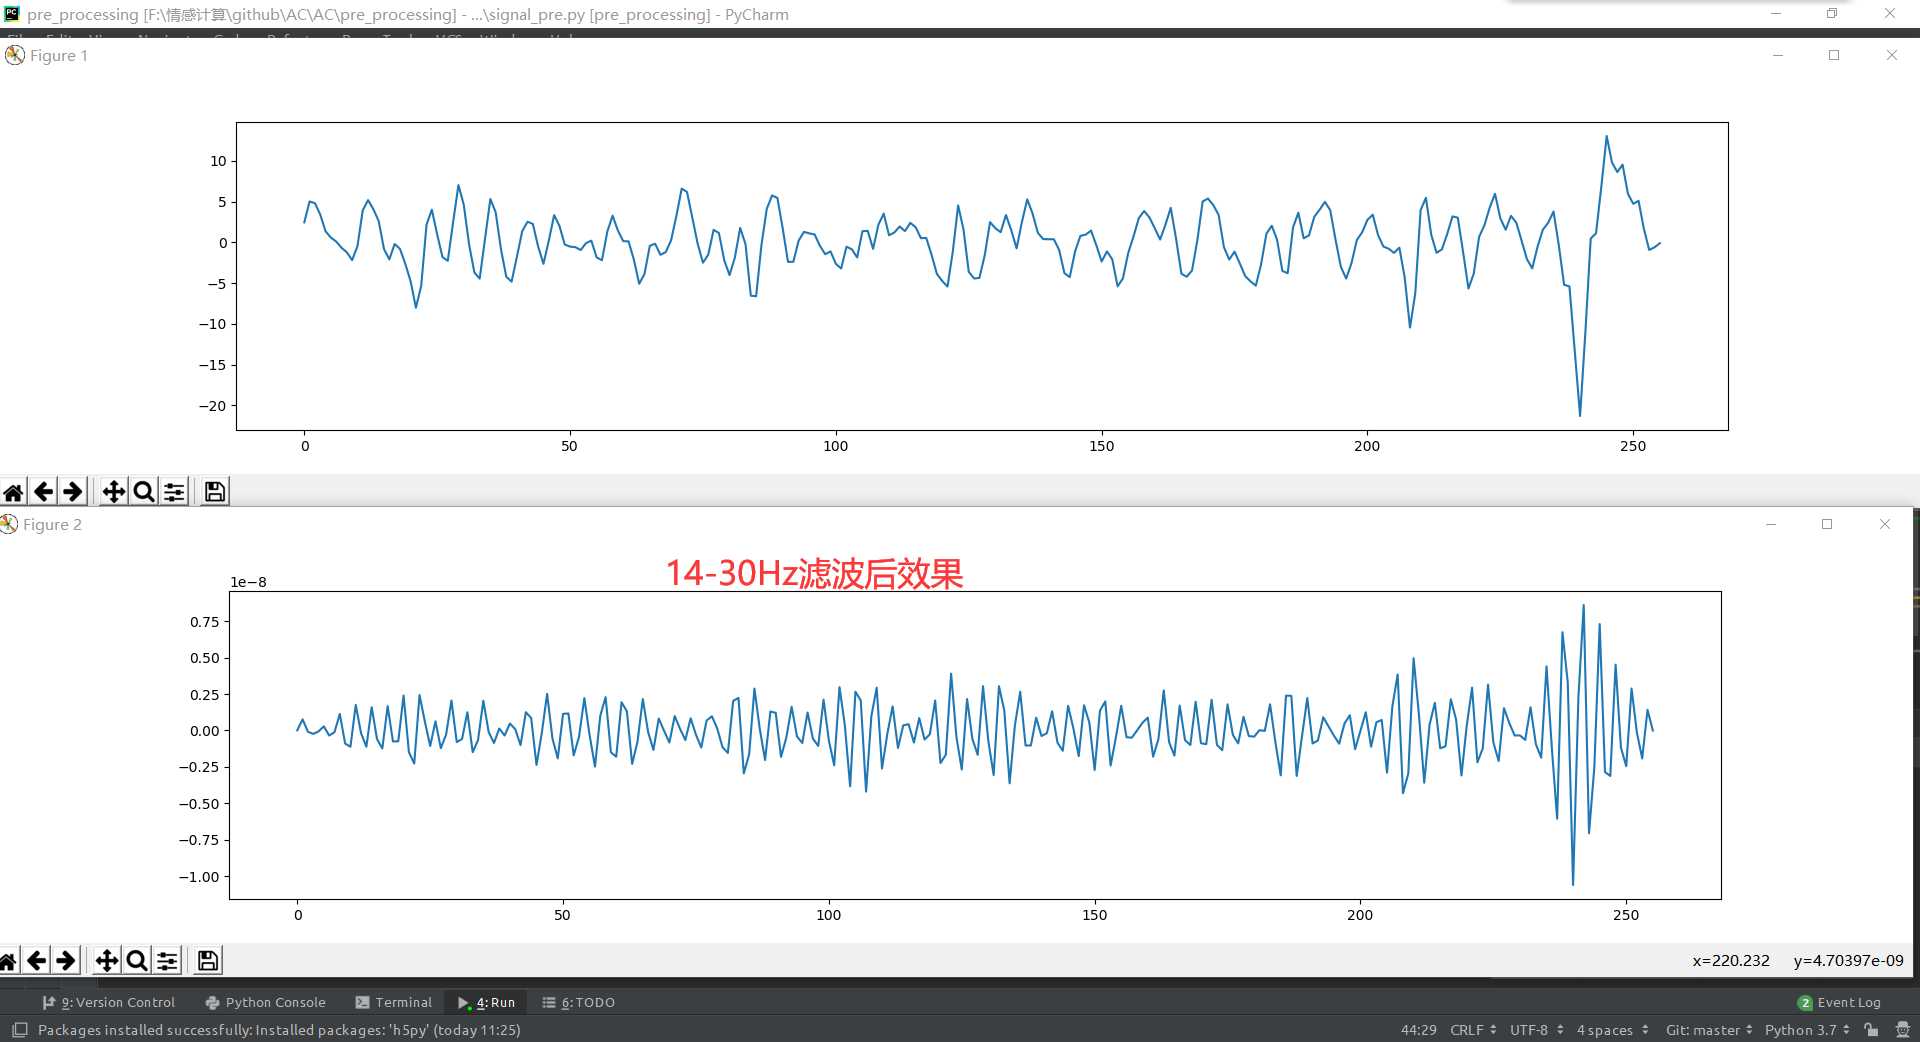Open the Version Control tool window
1920x1042 pixels.
pos(108,1002)
